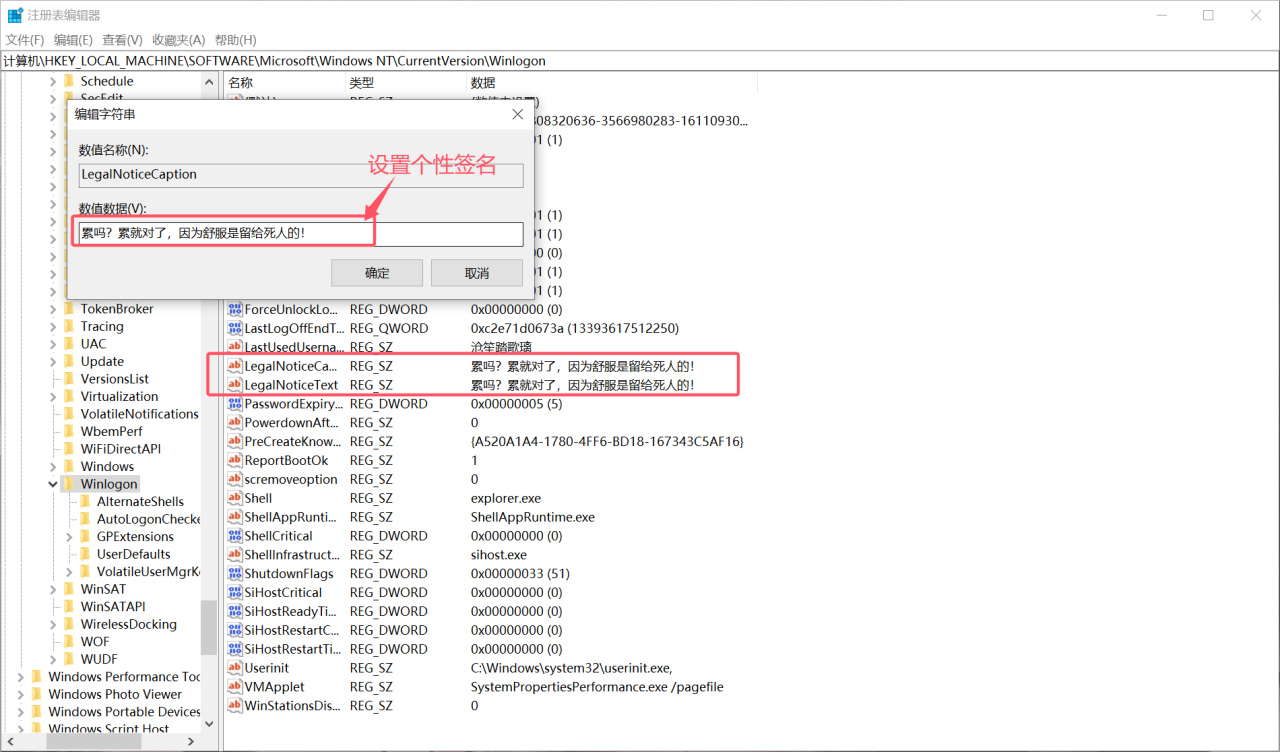Click the folder icon of WbemPerf key
Image resolution: width=1280 pixels, height=752 pixels.
pyautogui.click(x=69, y=431)
